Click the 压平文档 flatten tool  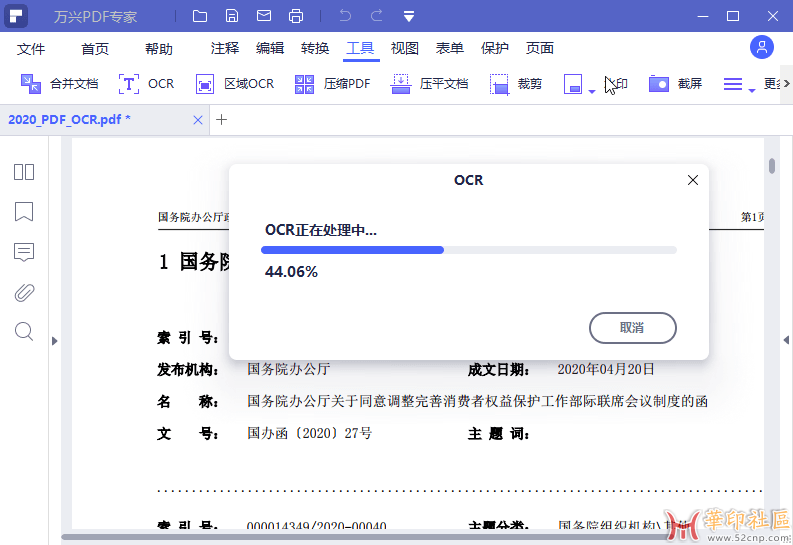click(430, 84)
